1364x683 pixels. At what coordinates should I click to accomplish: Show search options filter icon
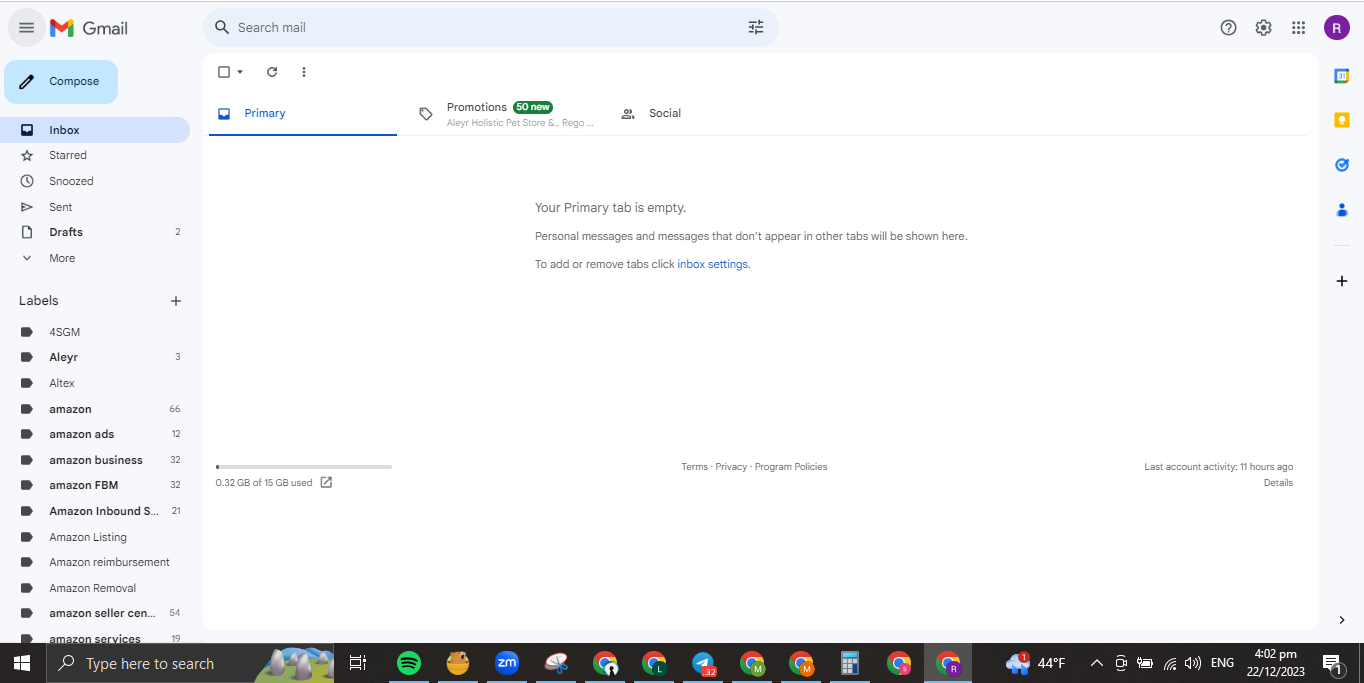point(756,28)
